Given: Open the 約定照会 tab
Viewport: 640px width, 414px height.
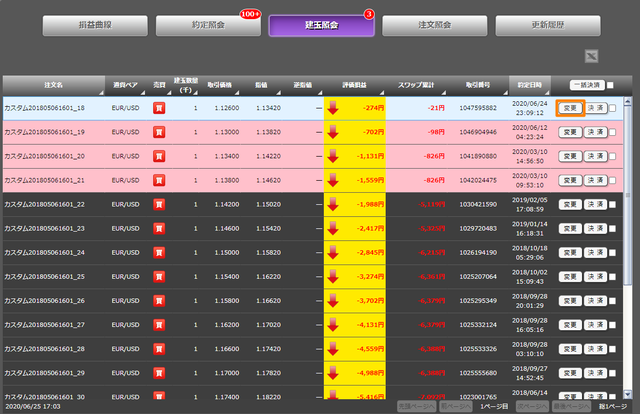Looking at the screenshot, I should tap(208, 25).
